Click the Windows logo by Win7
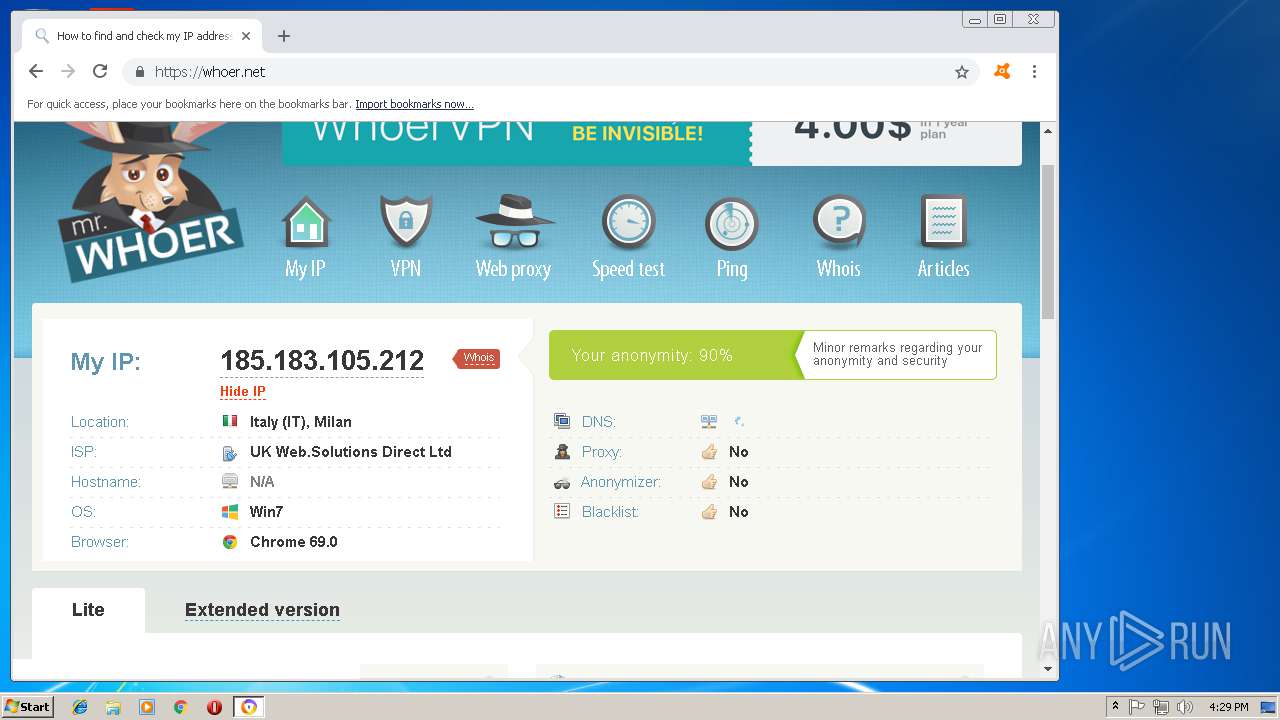This screenshot has width=1280, height=720. tap(230, 512)
